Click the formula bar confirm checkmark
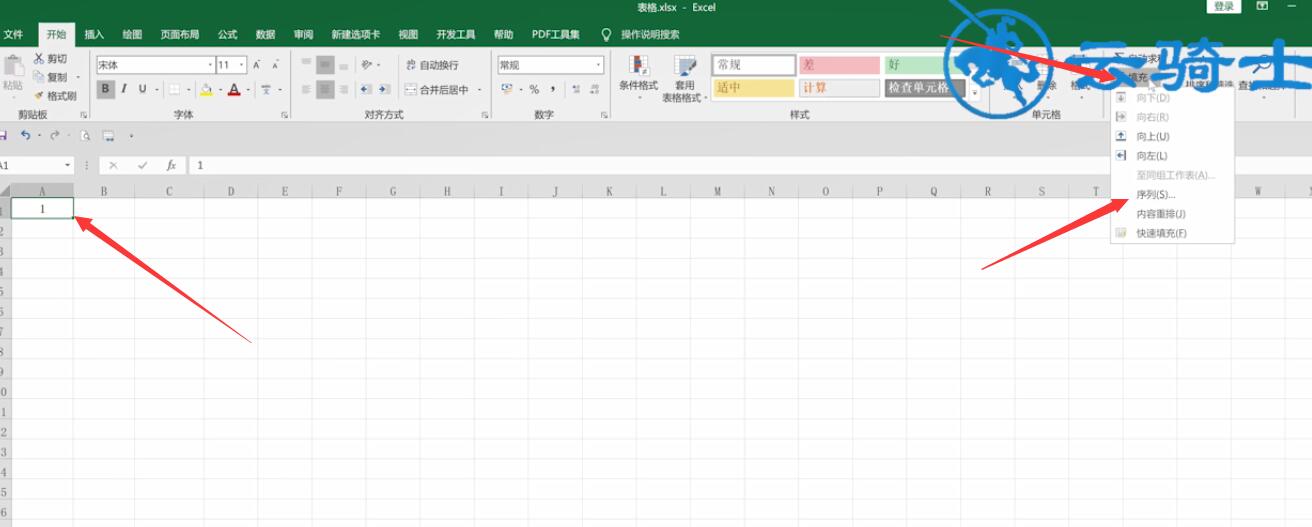 (x=143, y=165)
